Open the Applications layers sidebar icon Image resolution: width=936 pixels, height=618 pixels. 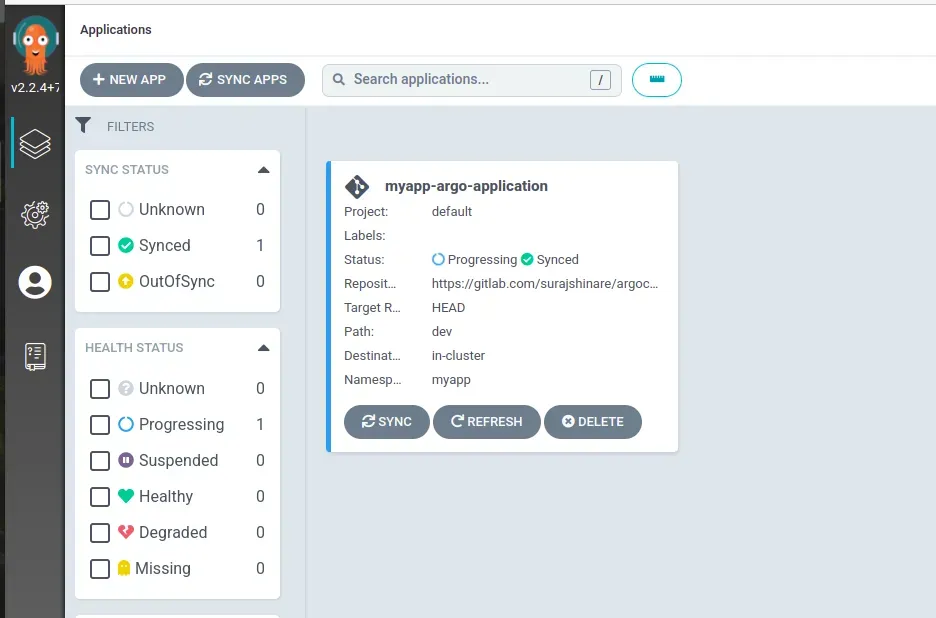coord(35,144)
